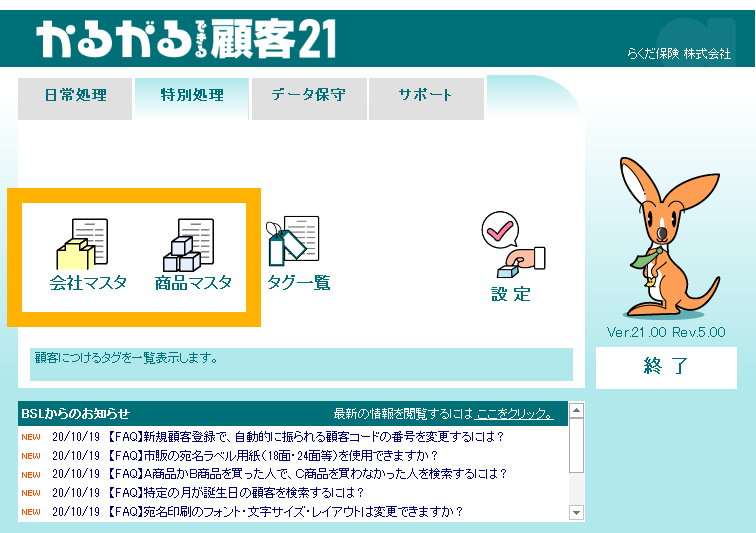Click the kangaroo mascot image
Screen dimensions: 756x533
[670, 237]
